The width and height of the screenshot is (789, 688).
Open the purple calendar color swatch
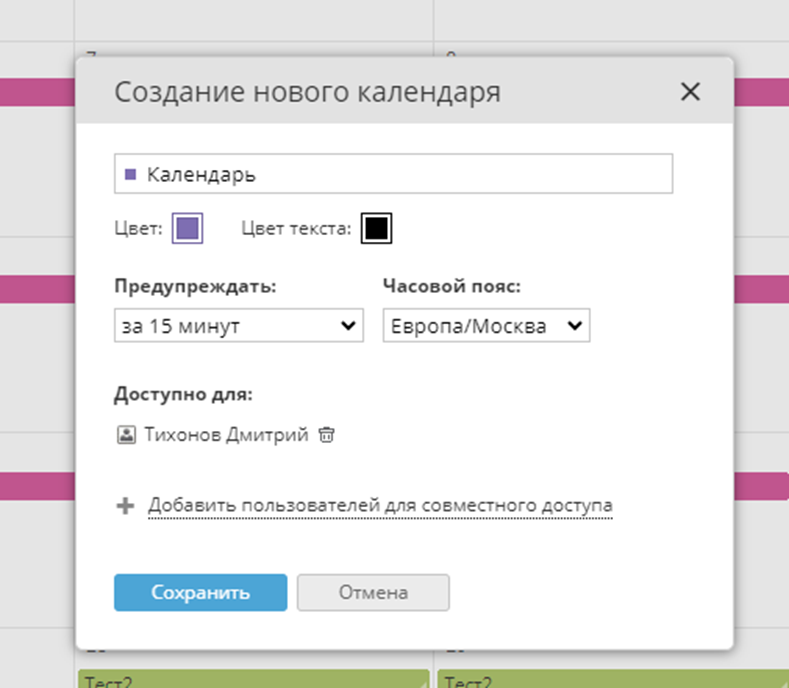coord(188,229)
